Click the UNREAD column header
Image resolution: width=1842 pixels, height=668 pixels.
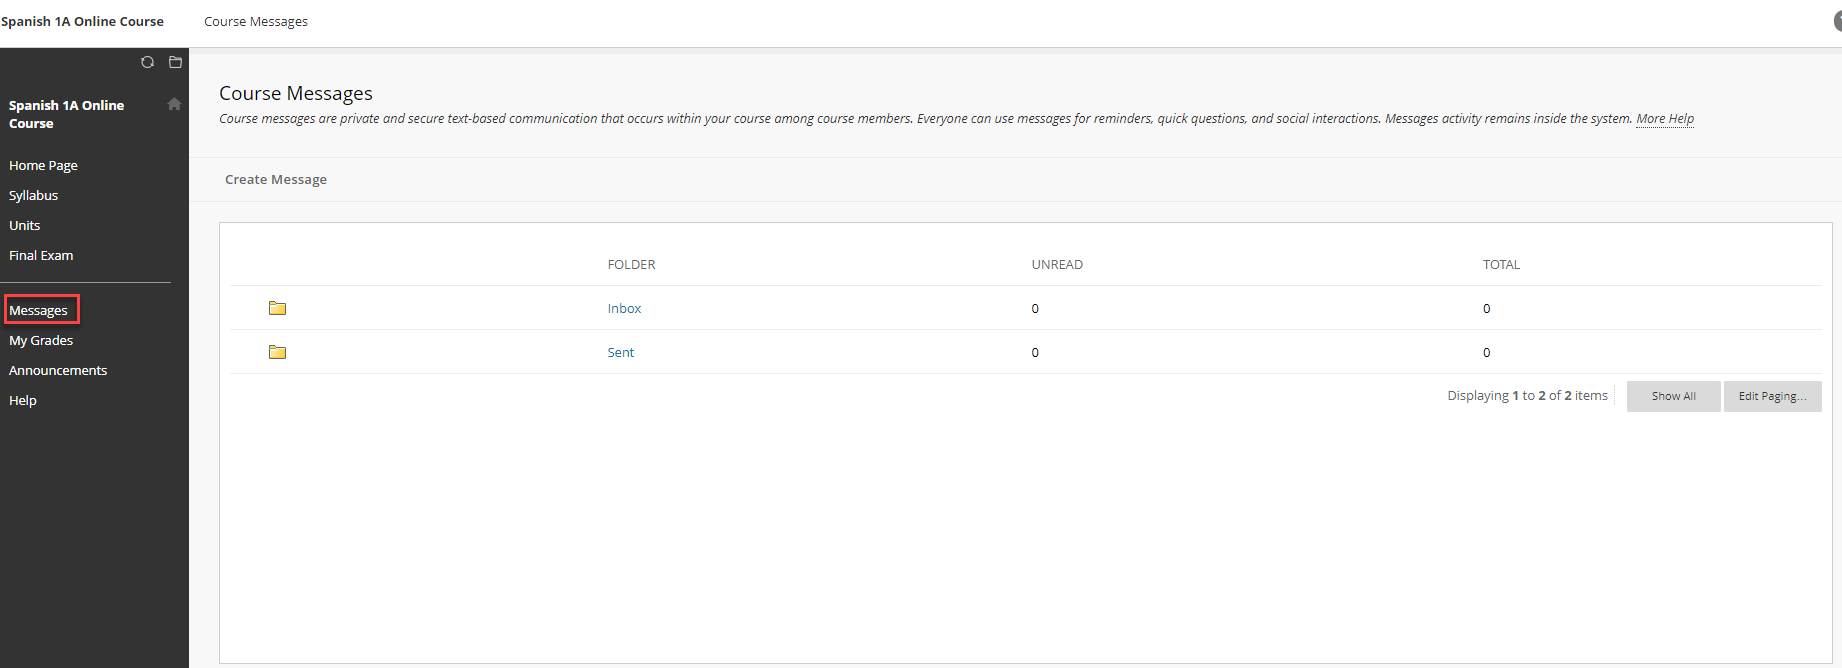[1057, 264]
